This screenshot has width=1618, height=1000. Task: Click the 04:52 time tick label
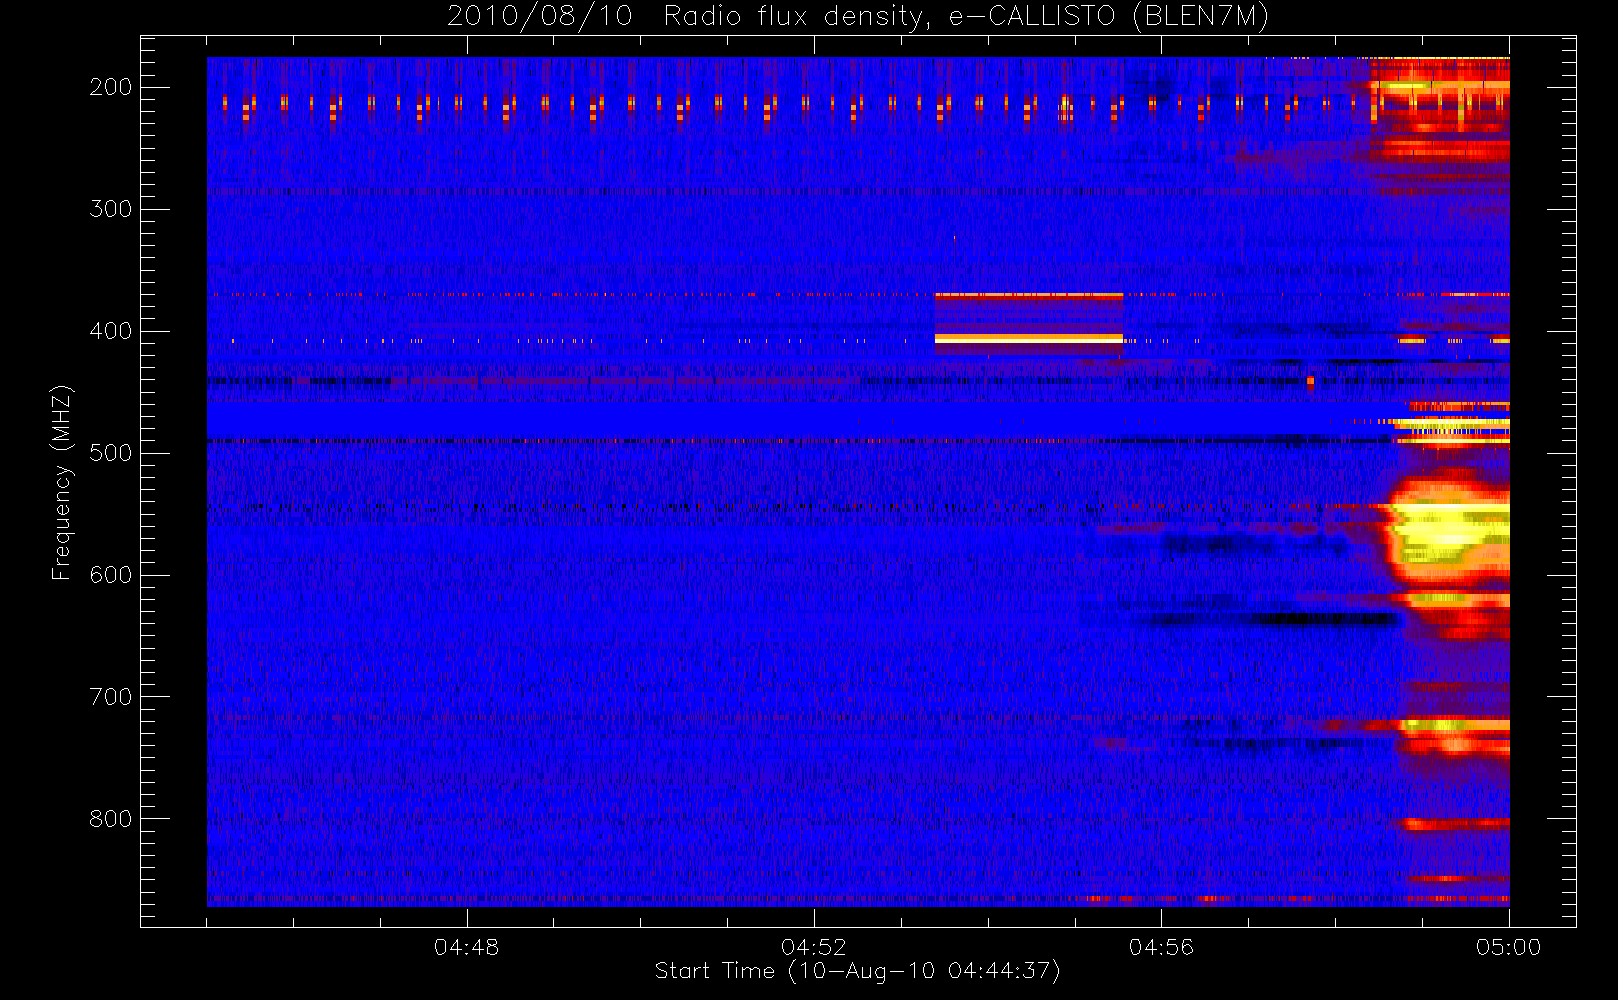[814, 947]
